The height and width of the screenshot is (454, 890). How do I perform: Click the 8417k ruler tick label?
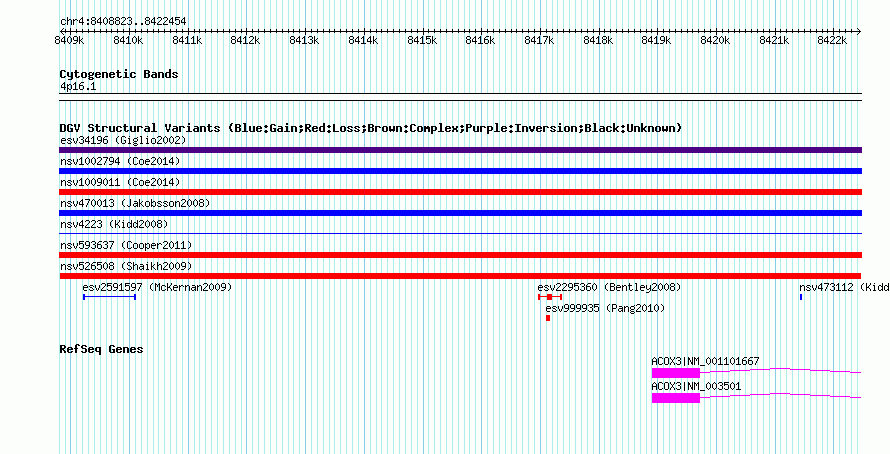point(540,40)
